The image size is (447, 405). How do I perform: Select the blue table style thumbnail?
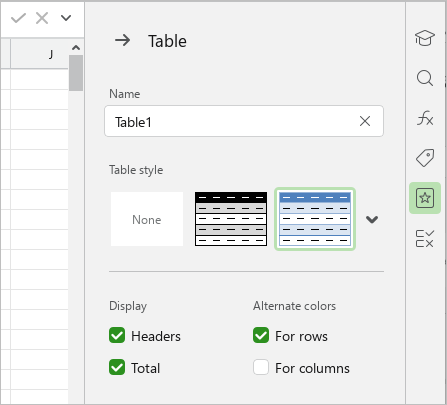pyautogui.click(x=315, y=219)
